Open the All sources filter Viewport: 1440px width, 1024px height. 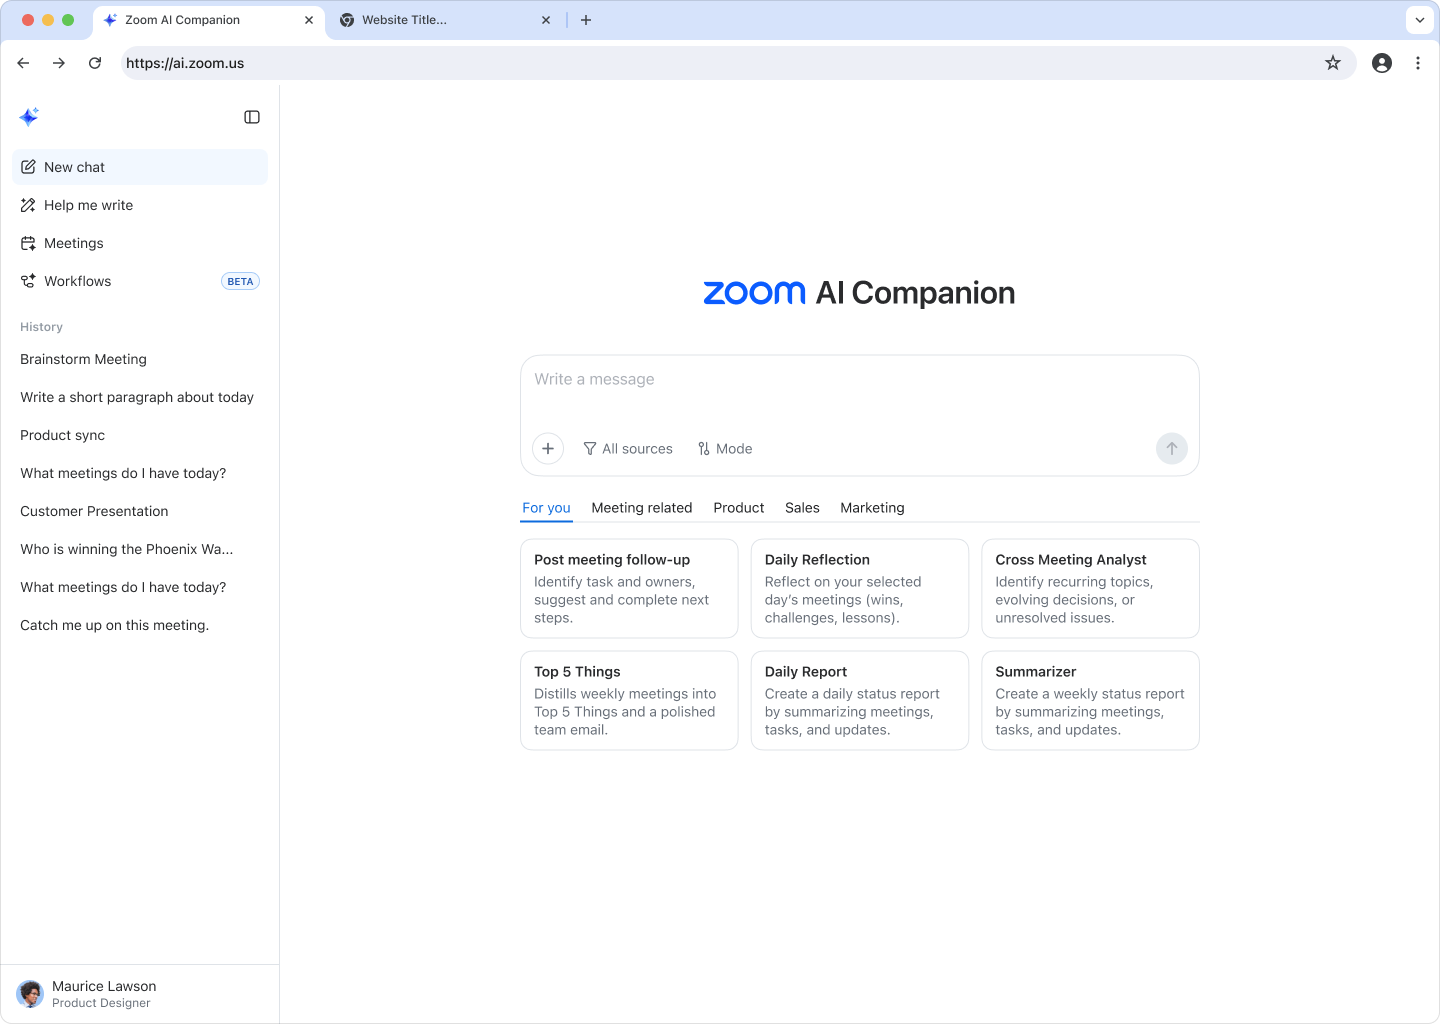point(628,448)
